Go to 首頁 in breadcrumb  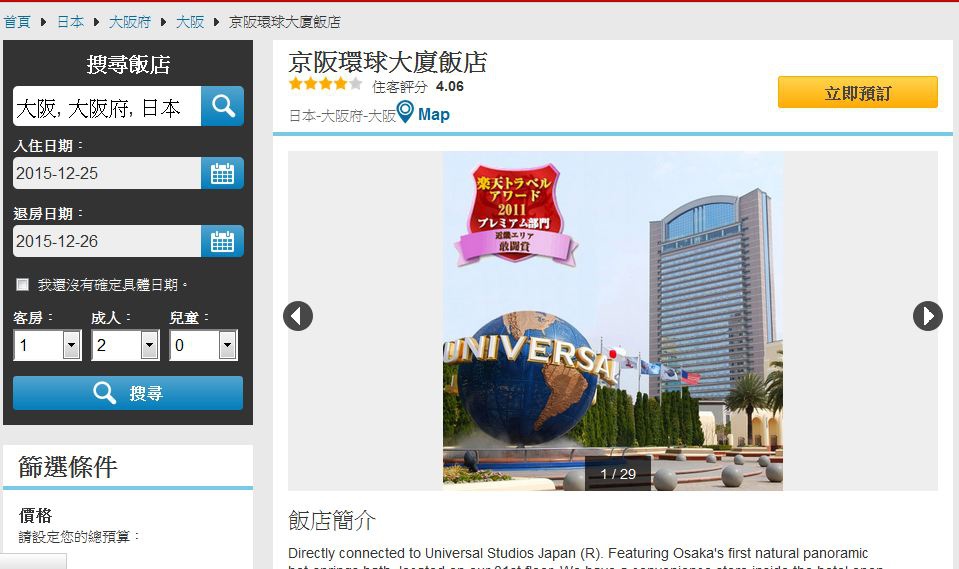click(17, 22)
